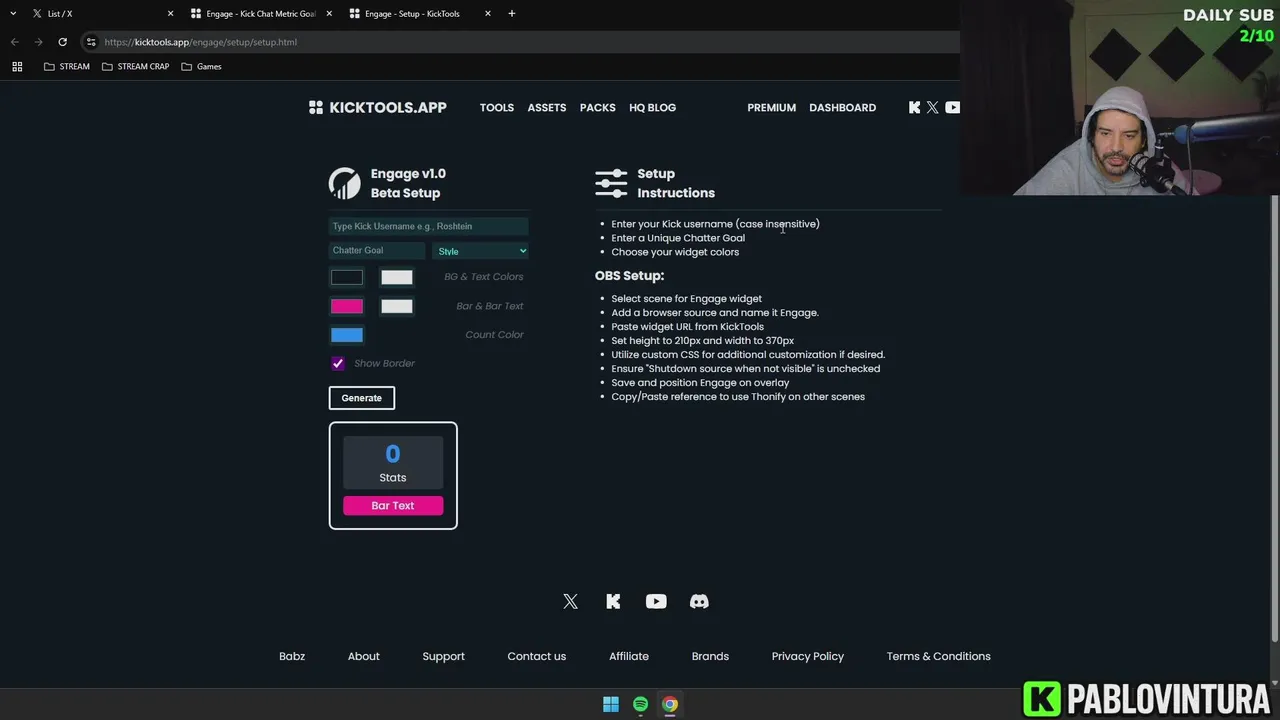The width and height of the screenshot is (1280, 720).
Task: Open the Style dropdown
Action: tap(481, 251)
